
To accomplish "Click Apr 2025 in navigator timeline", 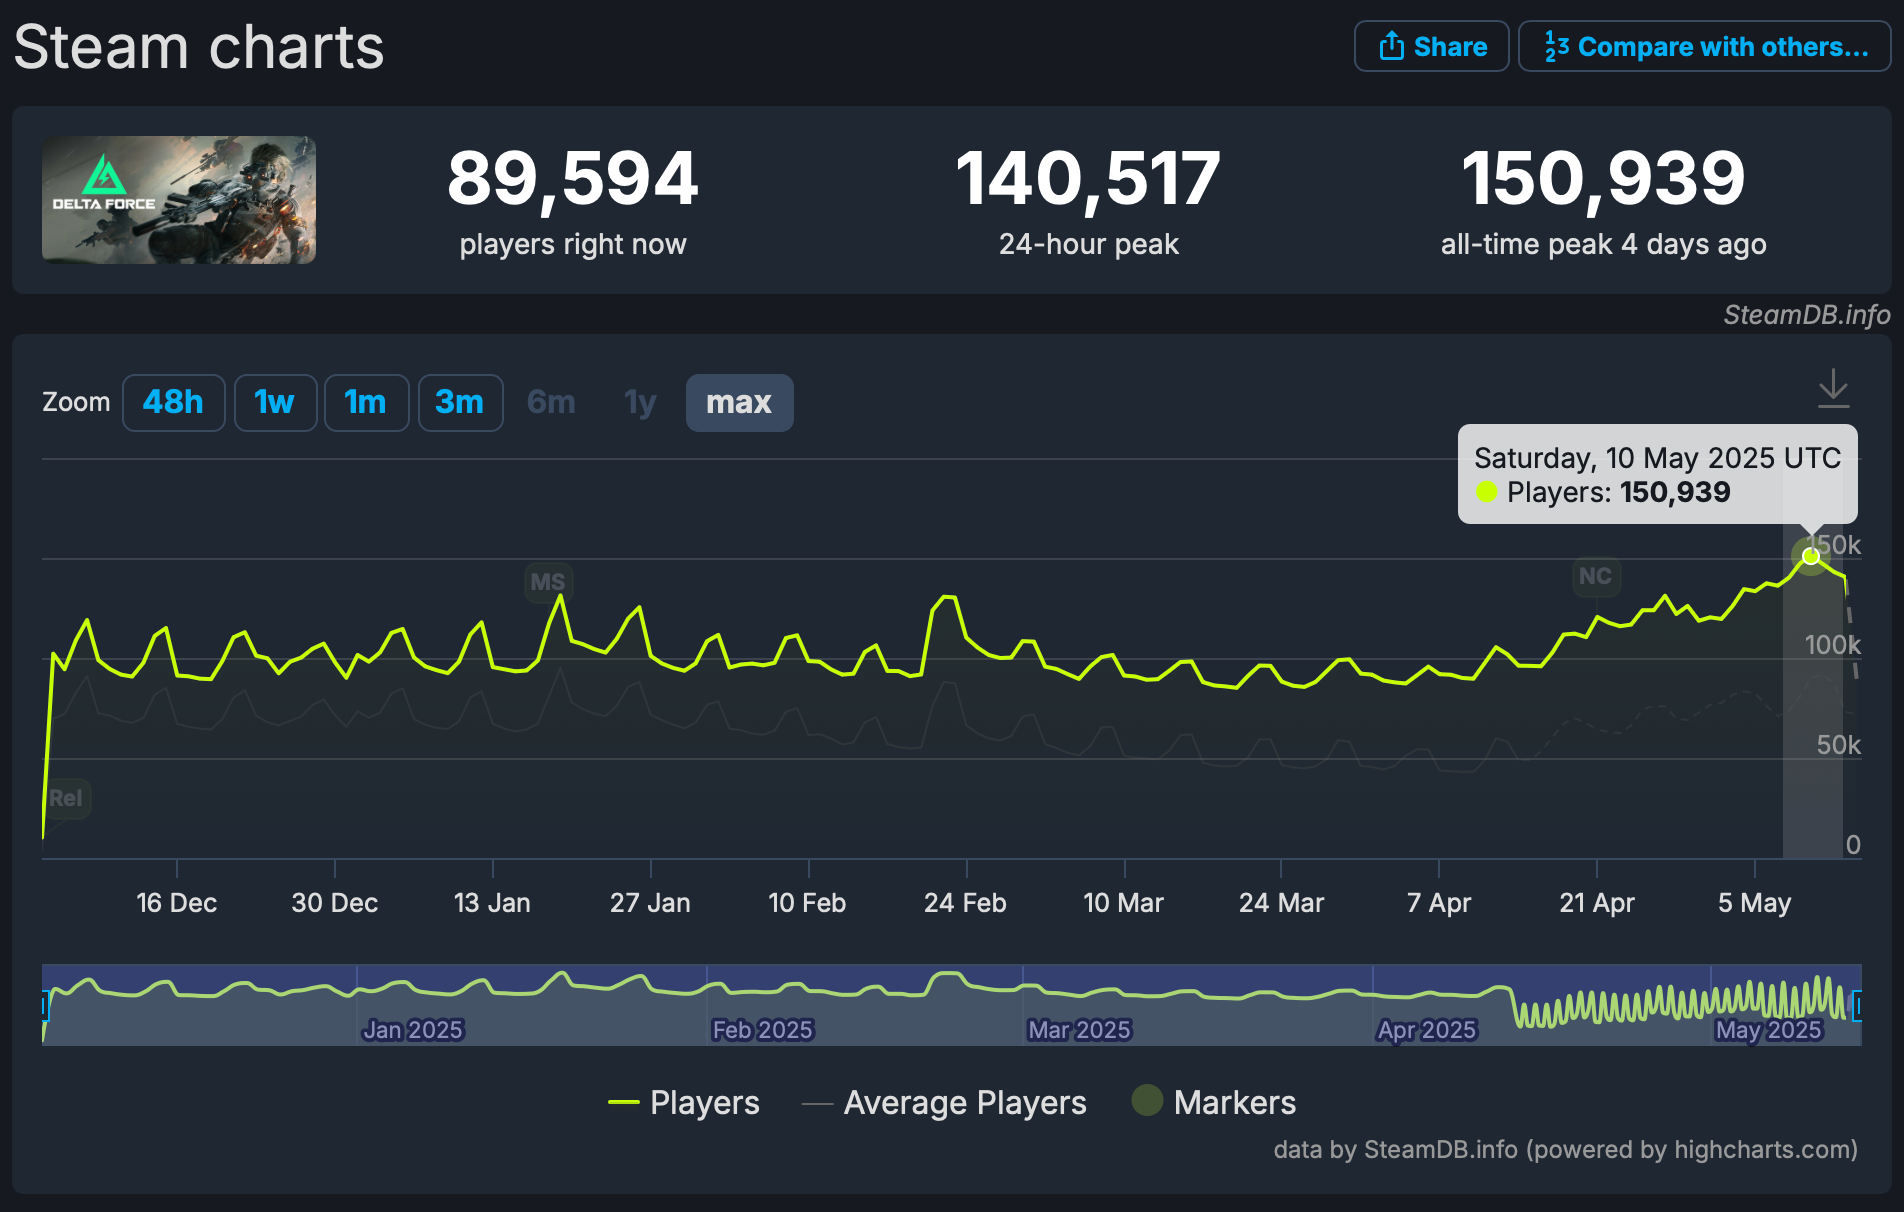I will pos(1427,1030).
